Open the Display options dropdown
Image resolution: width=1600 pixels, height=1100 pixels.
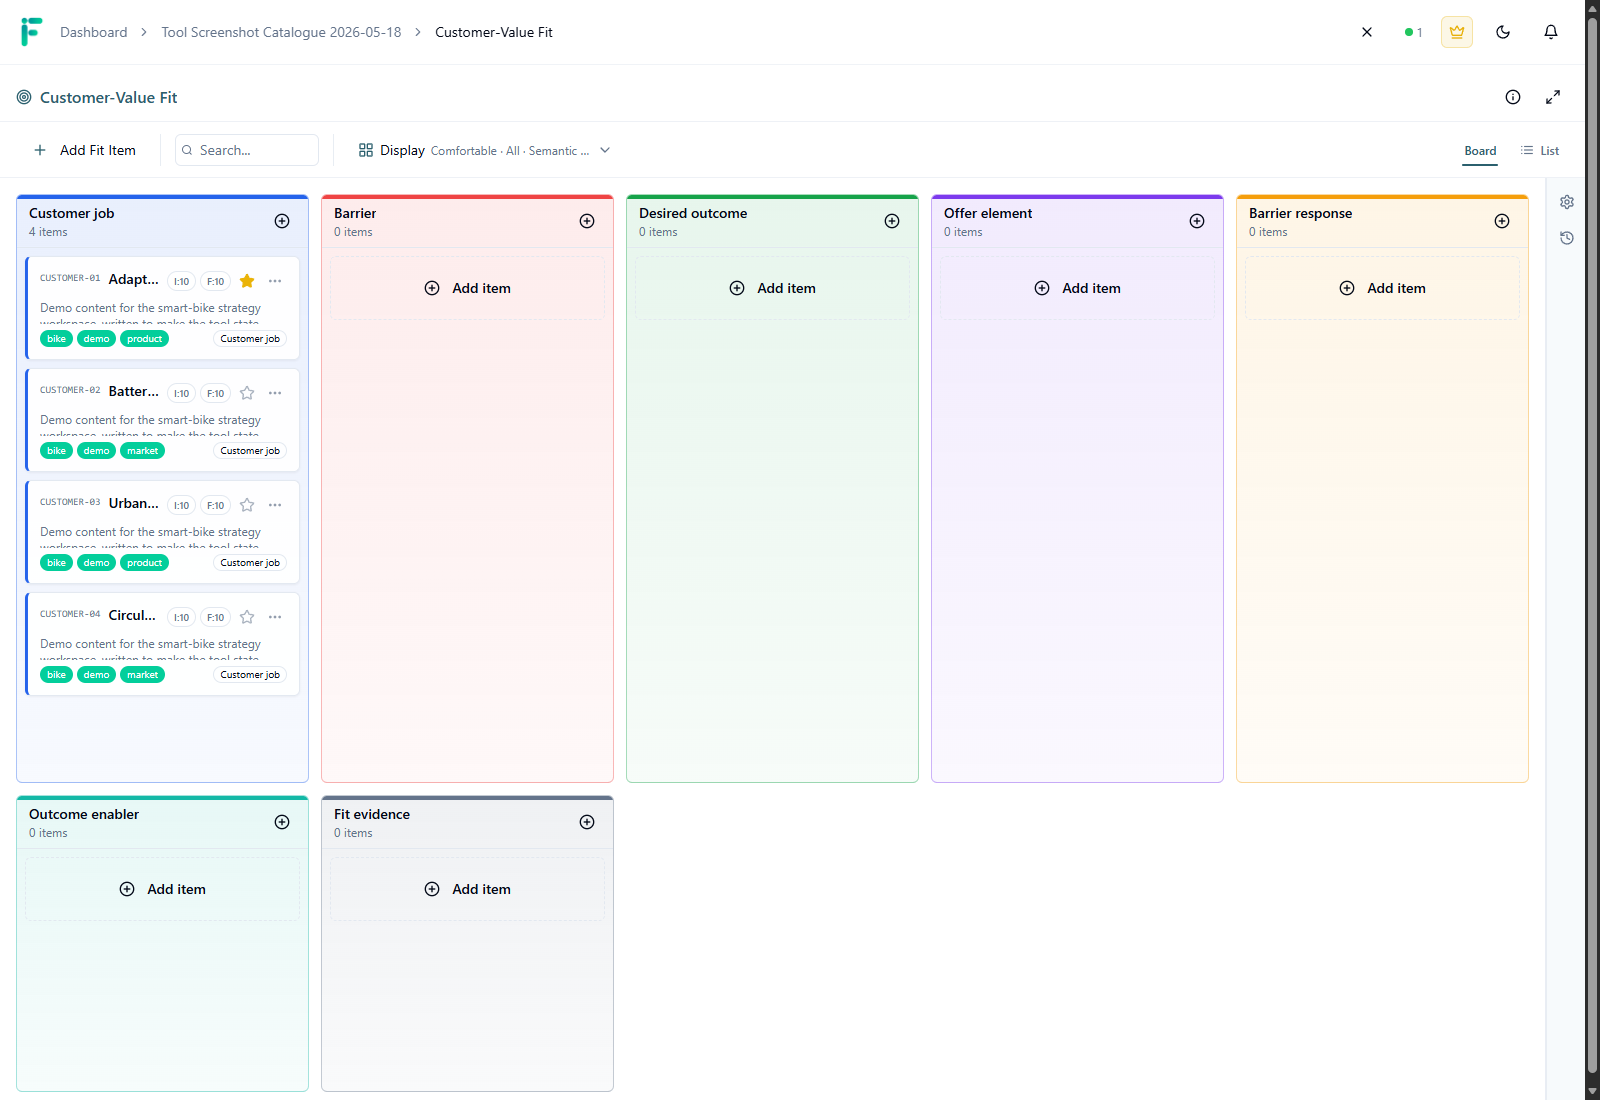(x=484, y=150)
